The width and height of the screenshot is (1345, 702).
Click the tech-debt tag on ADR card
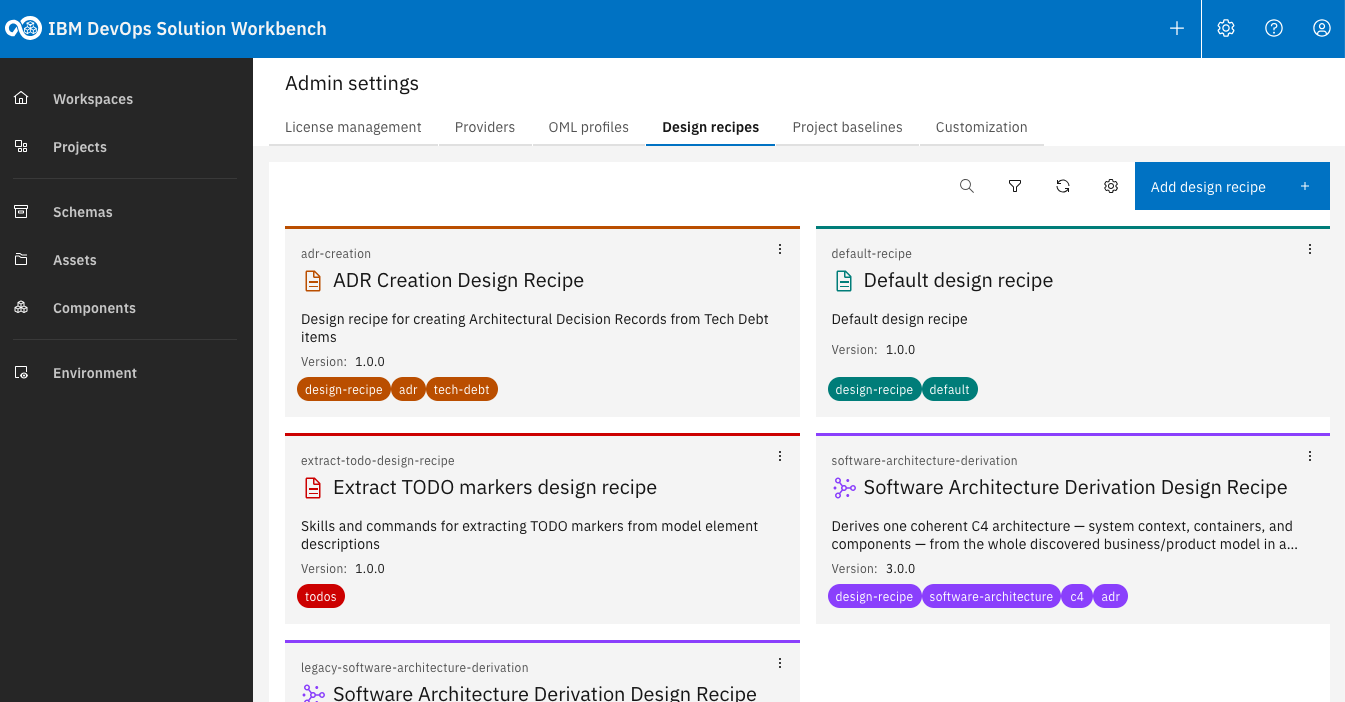462,390
